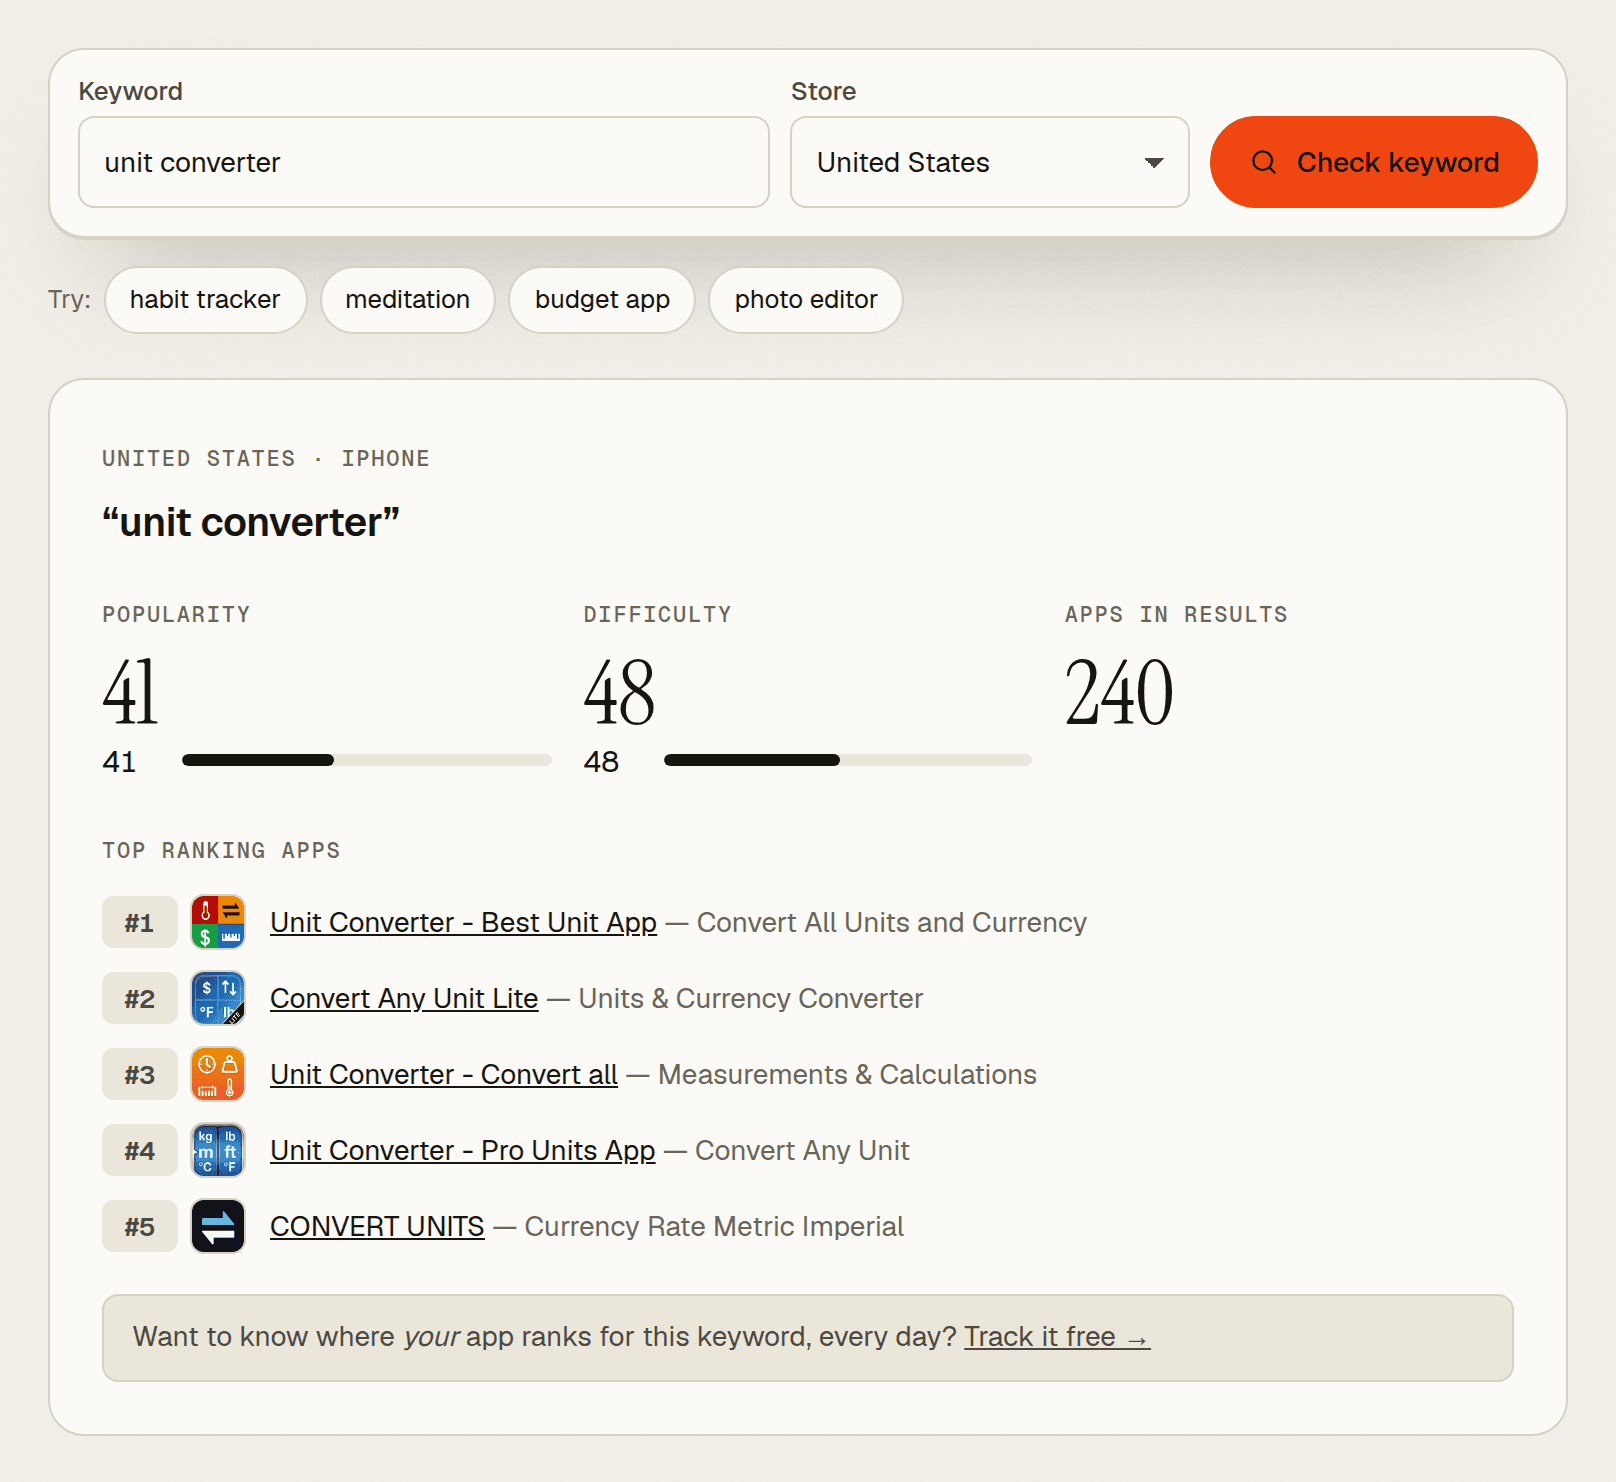Click the #5 rank badge

[x=140, y=1226]
